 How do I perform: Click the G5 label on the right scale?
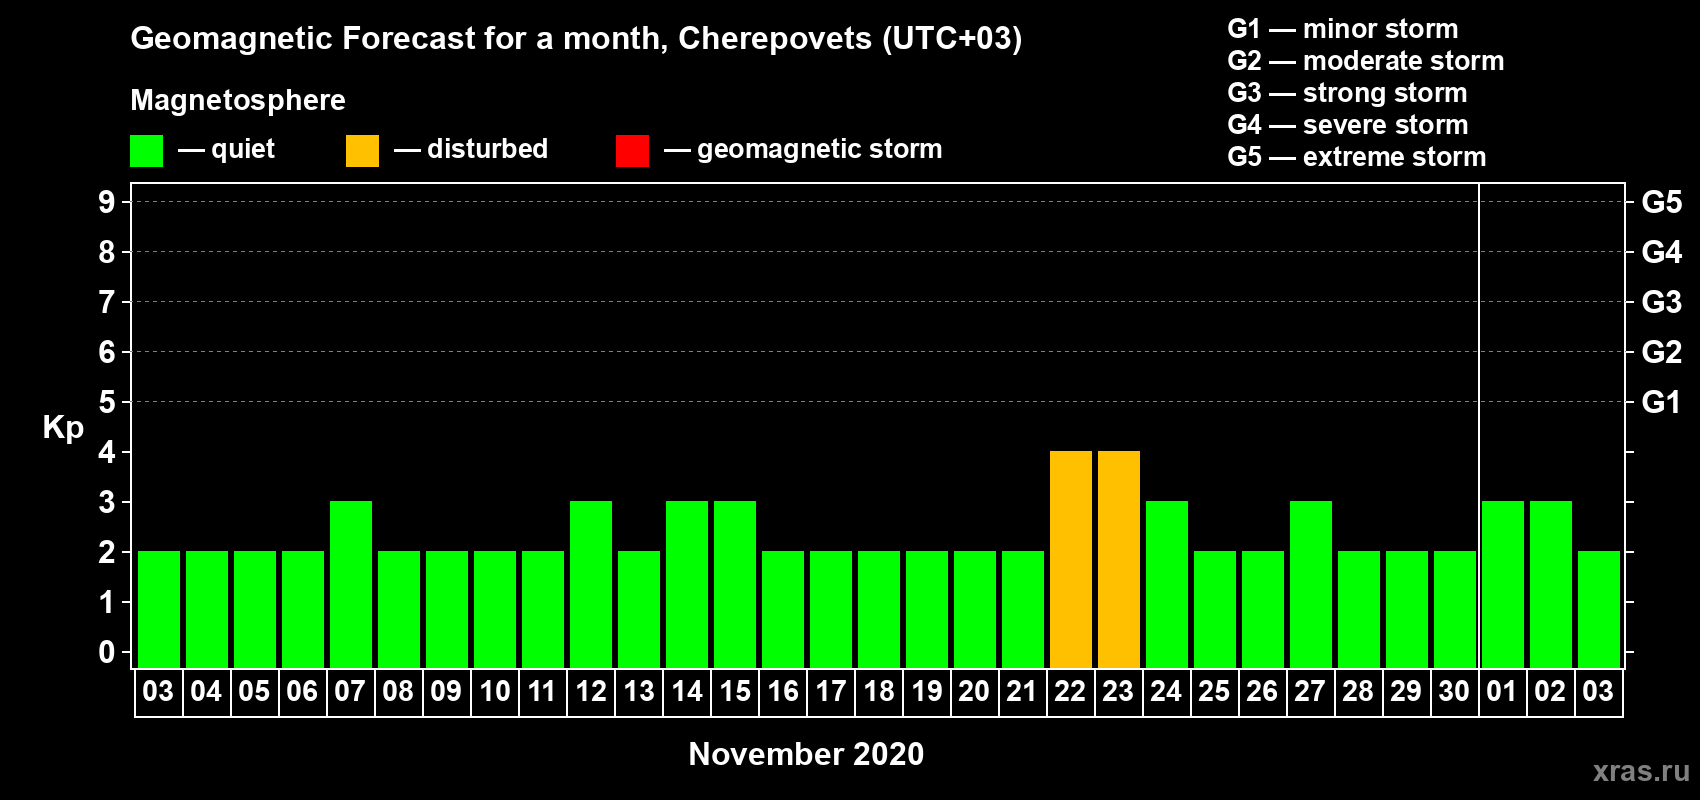coord(1662,202)
